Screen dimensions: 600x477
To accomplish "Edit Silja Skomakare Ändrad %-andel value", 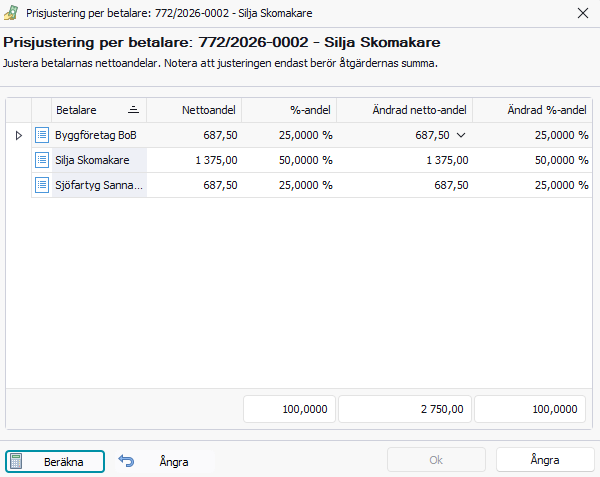I will point(532,160).
